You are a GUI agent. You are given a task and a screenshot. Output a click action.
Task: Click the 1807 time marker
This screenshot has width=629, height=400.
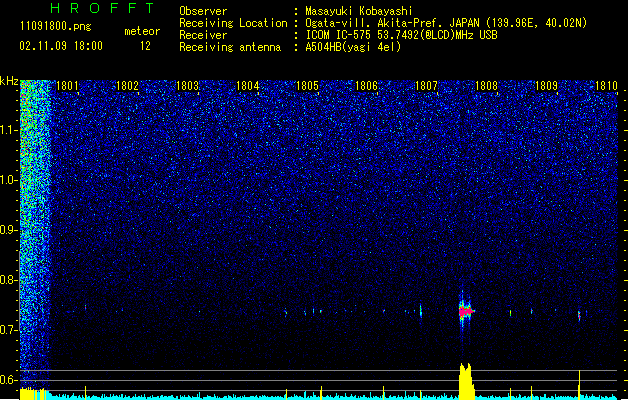[x=426, y=86]
